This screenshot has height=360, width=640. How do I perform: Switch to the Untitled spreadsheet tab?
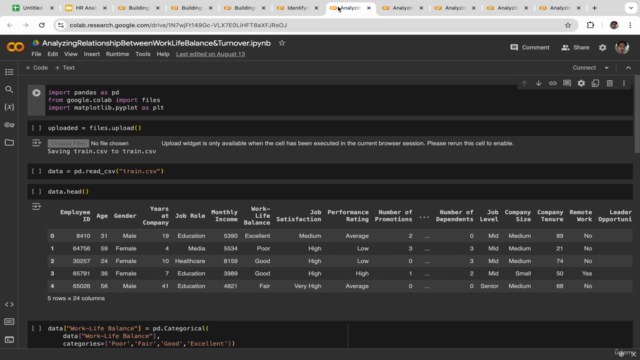[33, 8]
